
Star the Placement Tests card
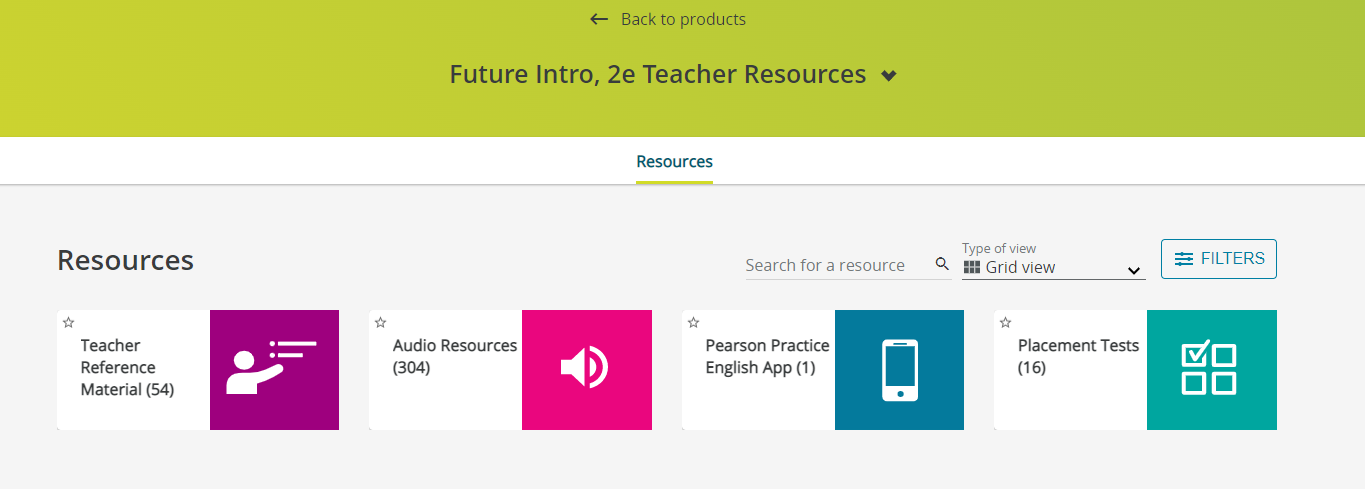click(x=1005, y=322)
